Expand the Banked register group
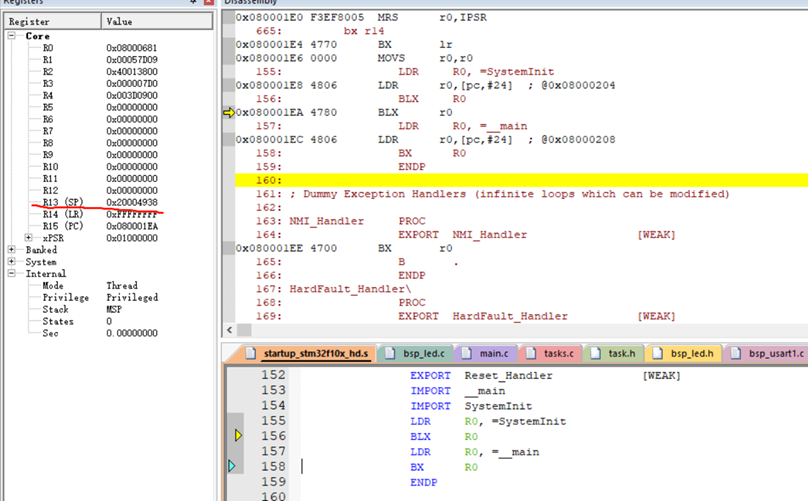The image size is (808, 501). pos(11,249)
